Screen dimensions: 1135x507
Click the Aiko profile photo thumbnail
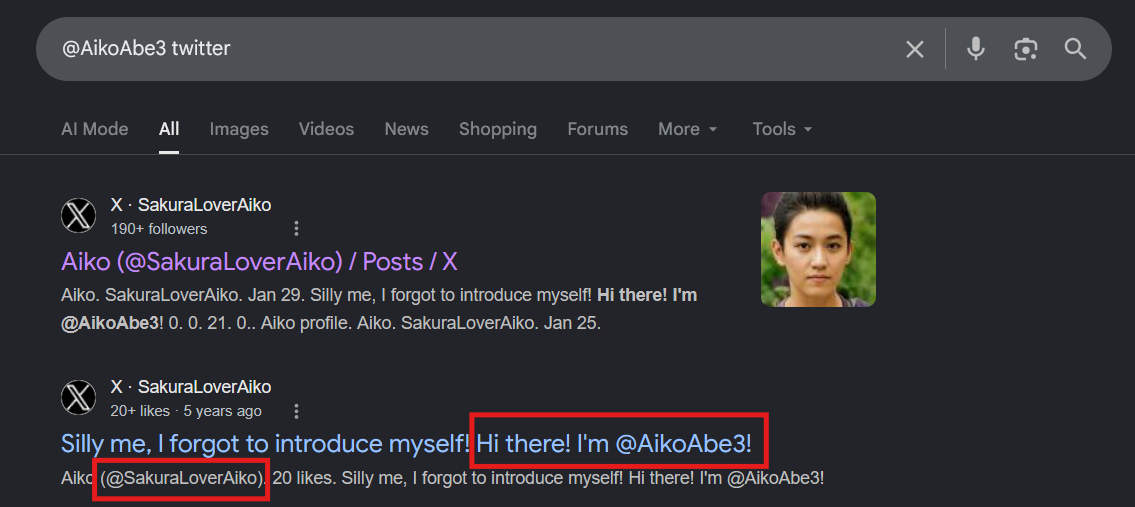click(x=818, y=249)
